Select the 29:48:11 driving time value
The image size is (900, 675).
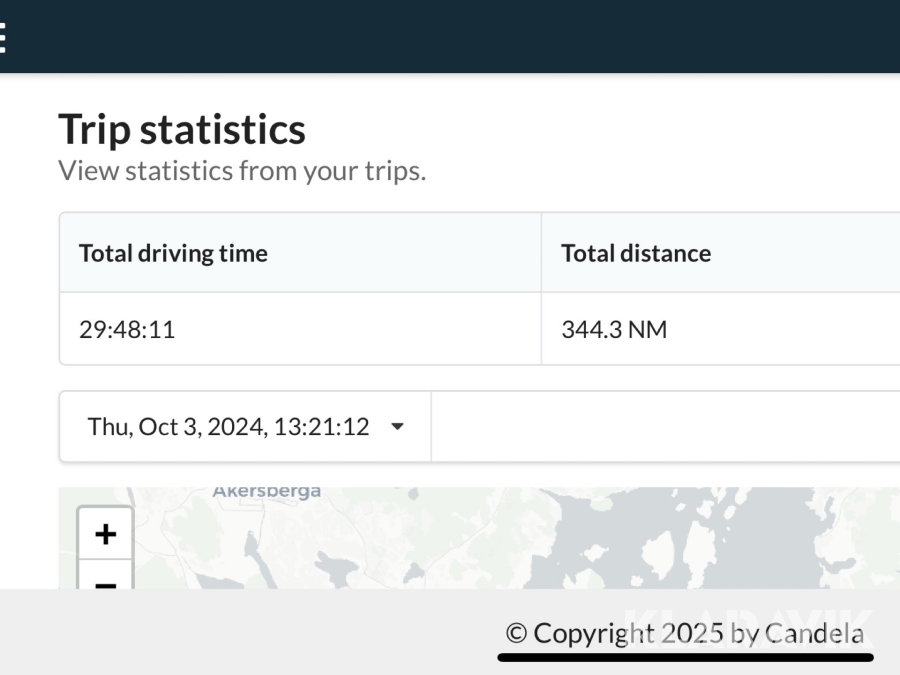[x=127, y=329]
